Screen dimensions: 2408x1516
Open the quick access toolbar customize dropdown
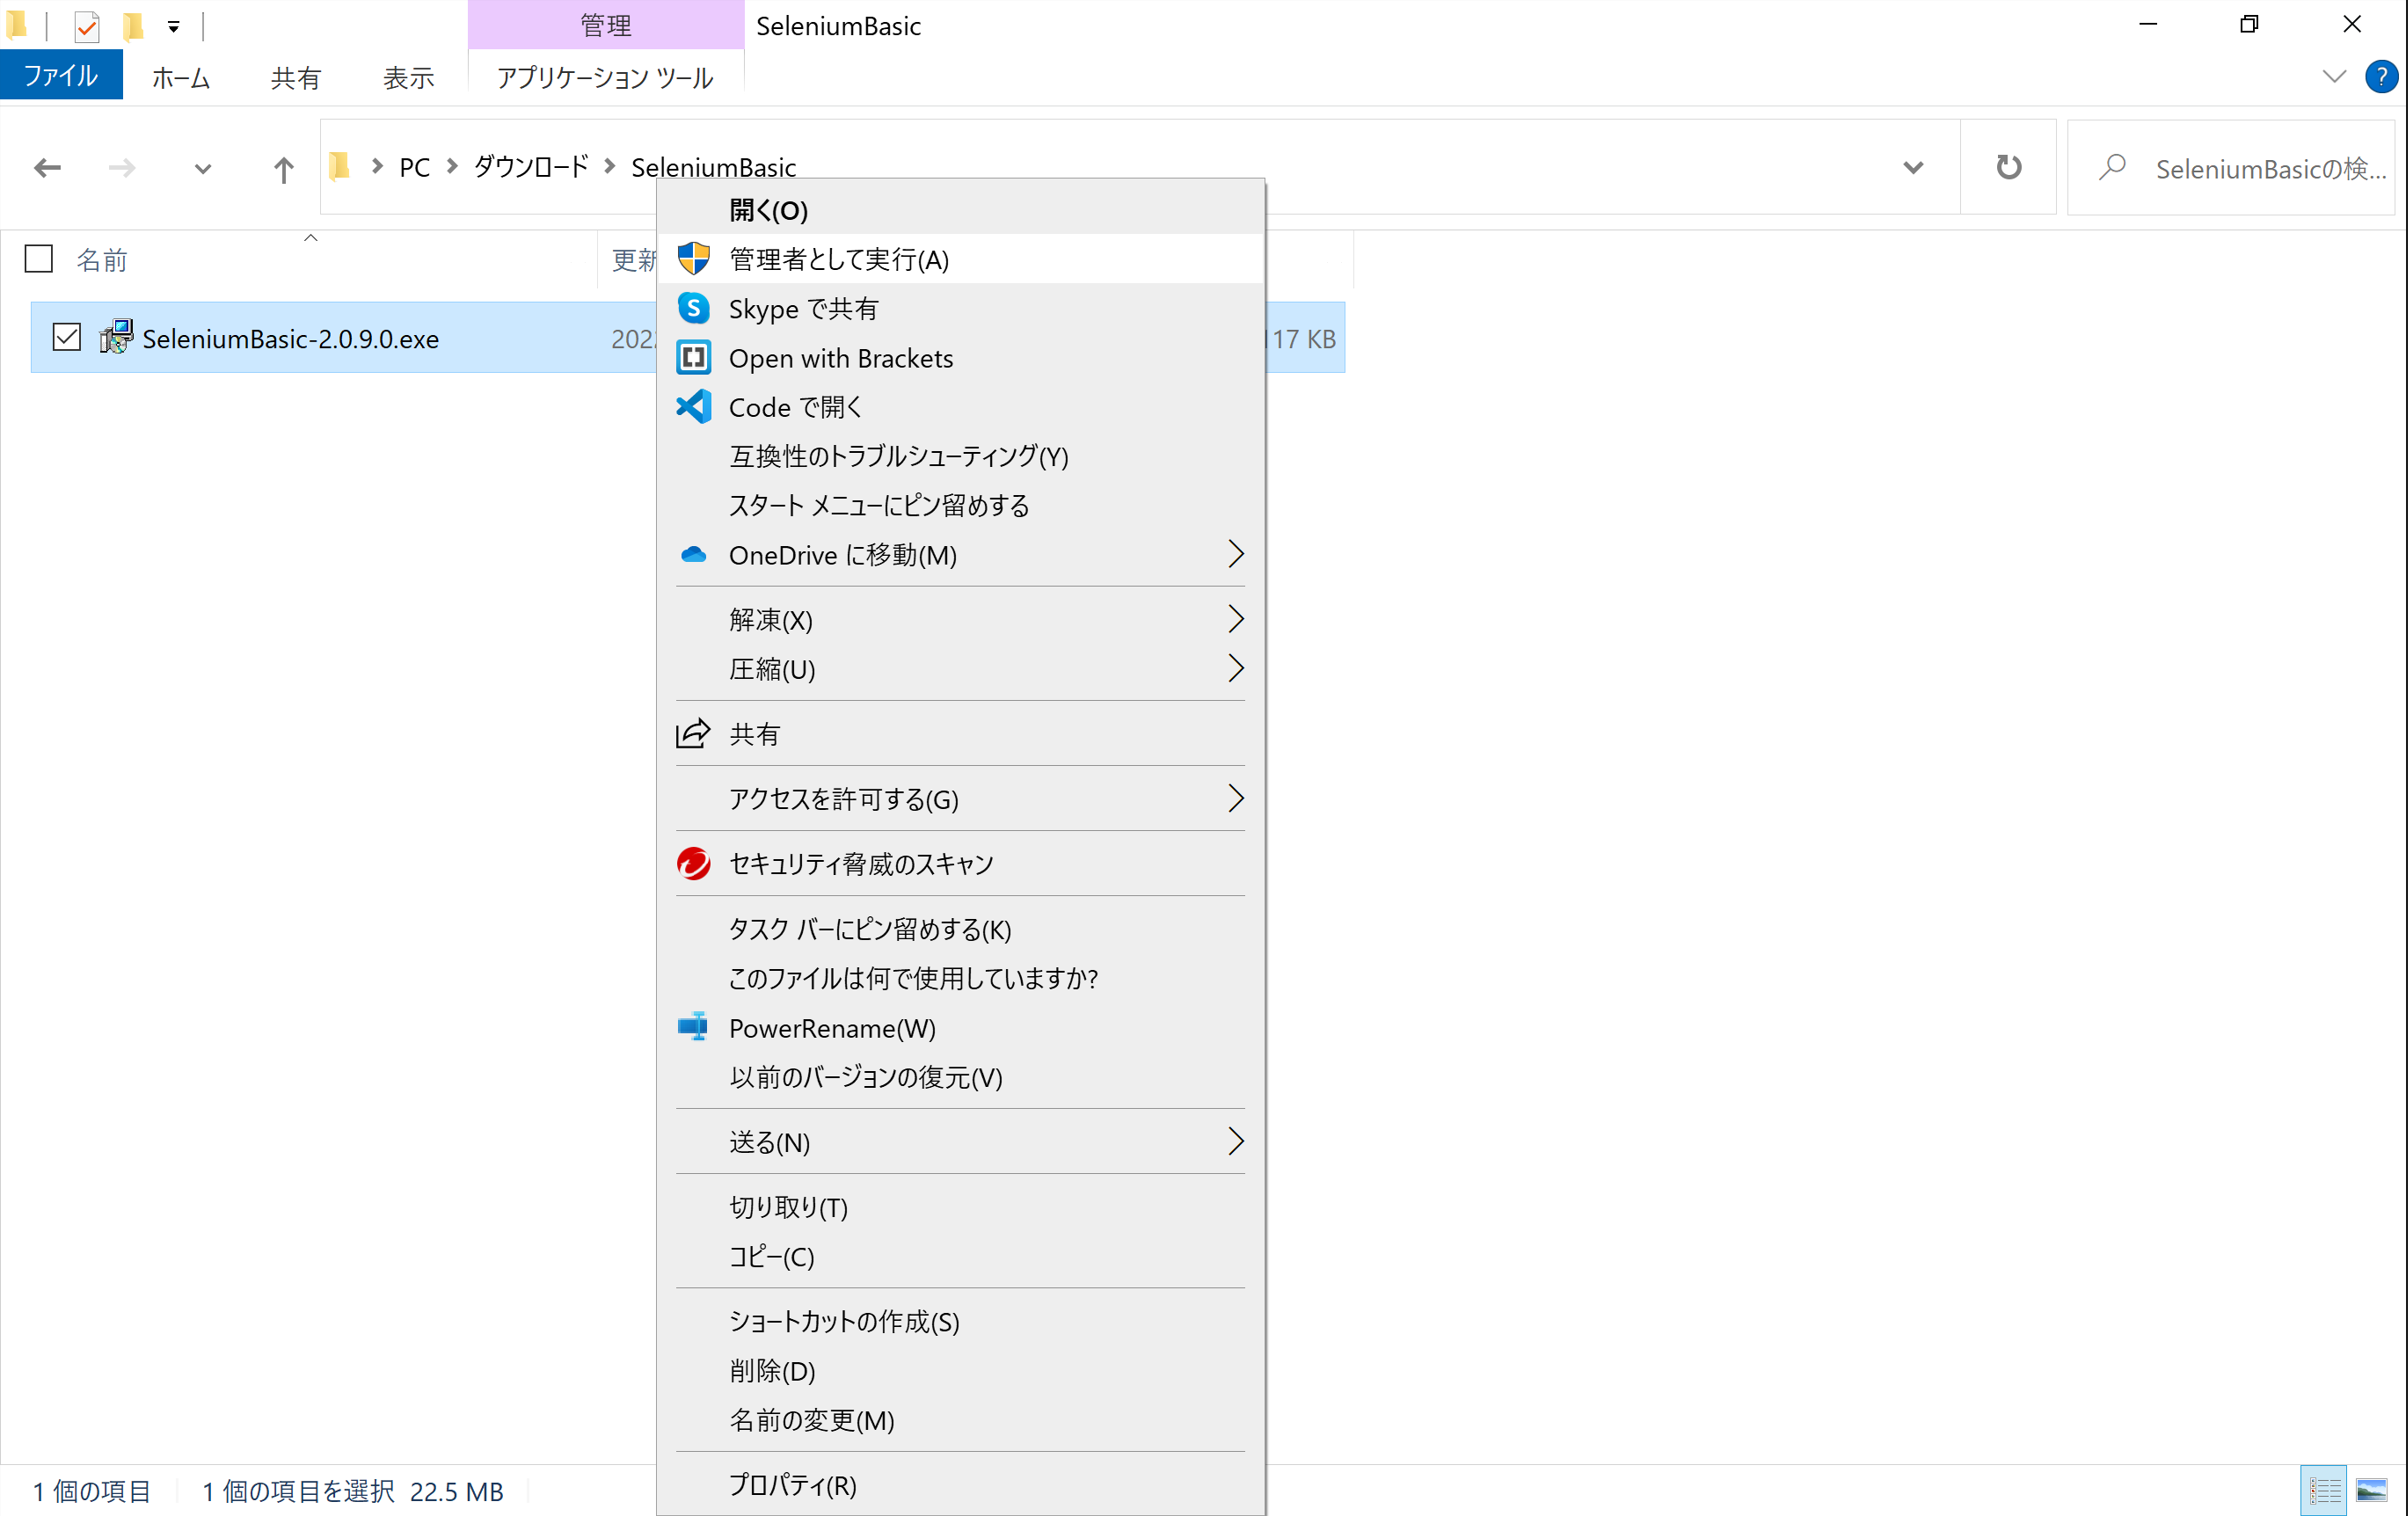click(x=174, y=27)
